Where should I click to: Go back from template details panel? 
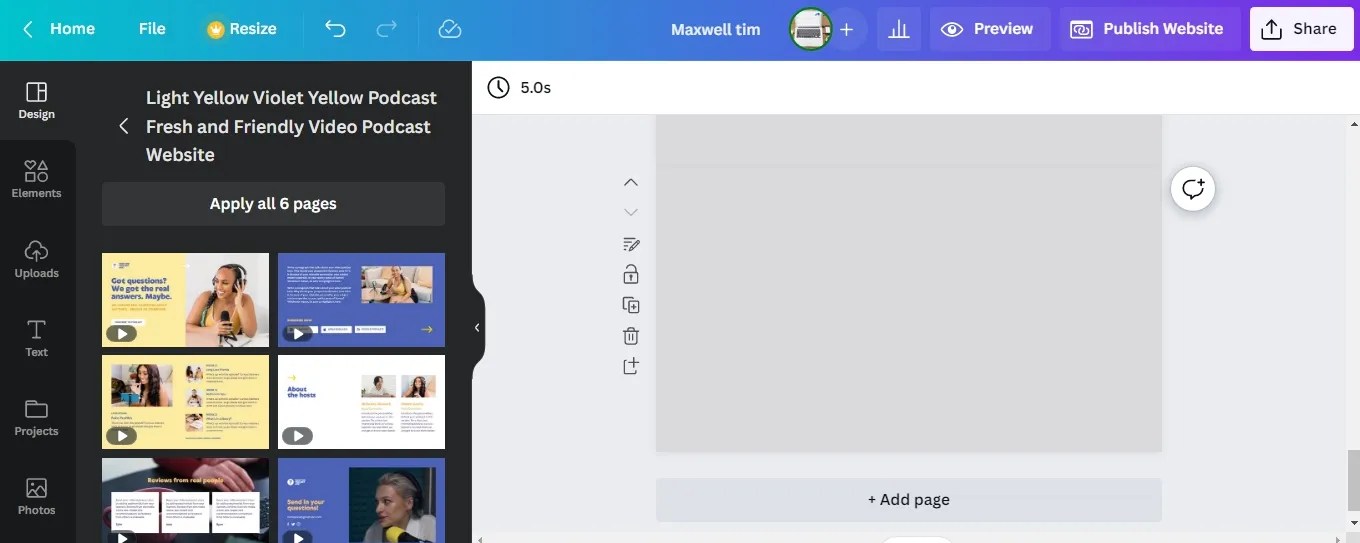[x=124, y=126]
